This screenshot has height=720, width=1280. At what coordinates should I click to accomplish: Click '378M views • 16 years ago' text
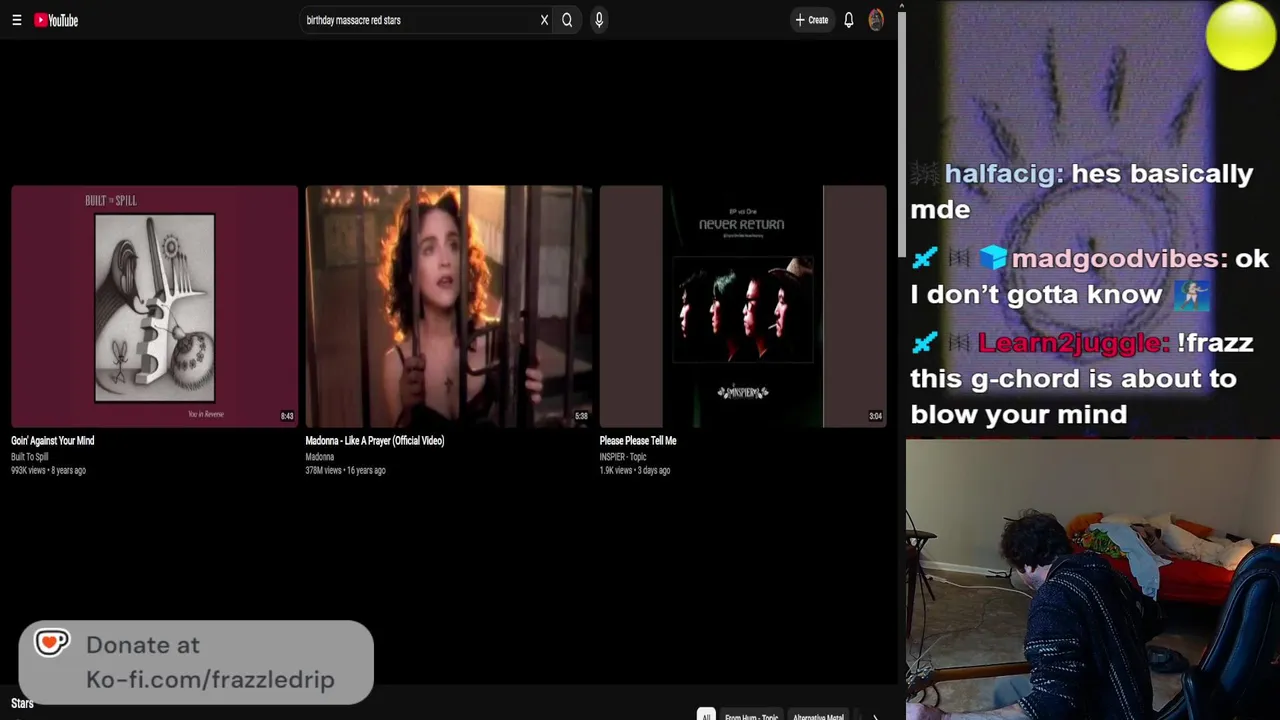coord(345,470)
